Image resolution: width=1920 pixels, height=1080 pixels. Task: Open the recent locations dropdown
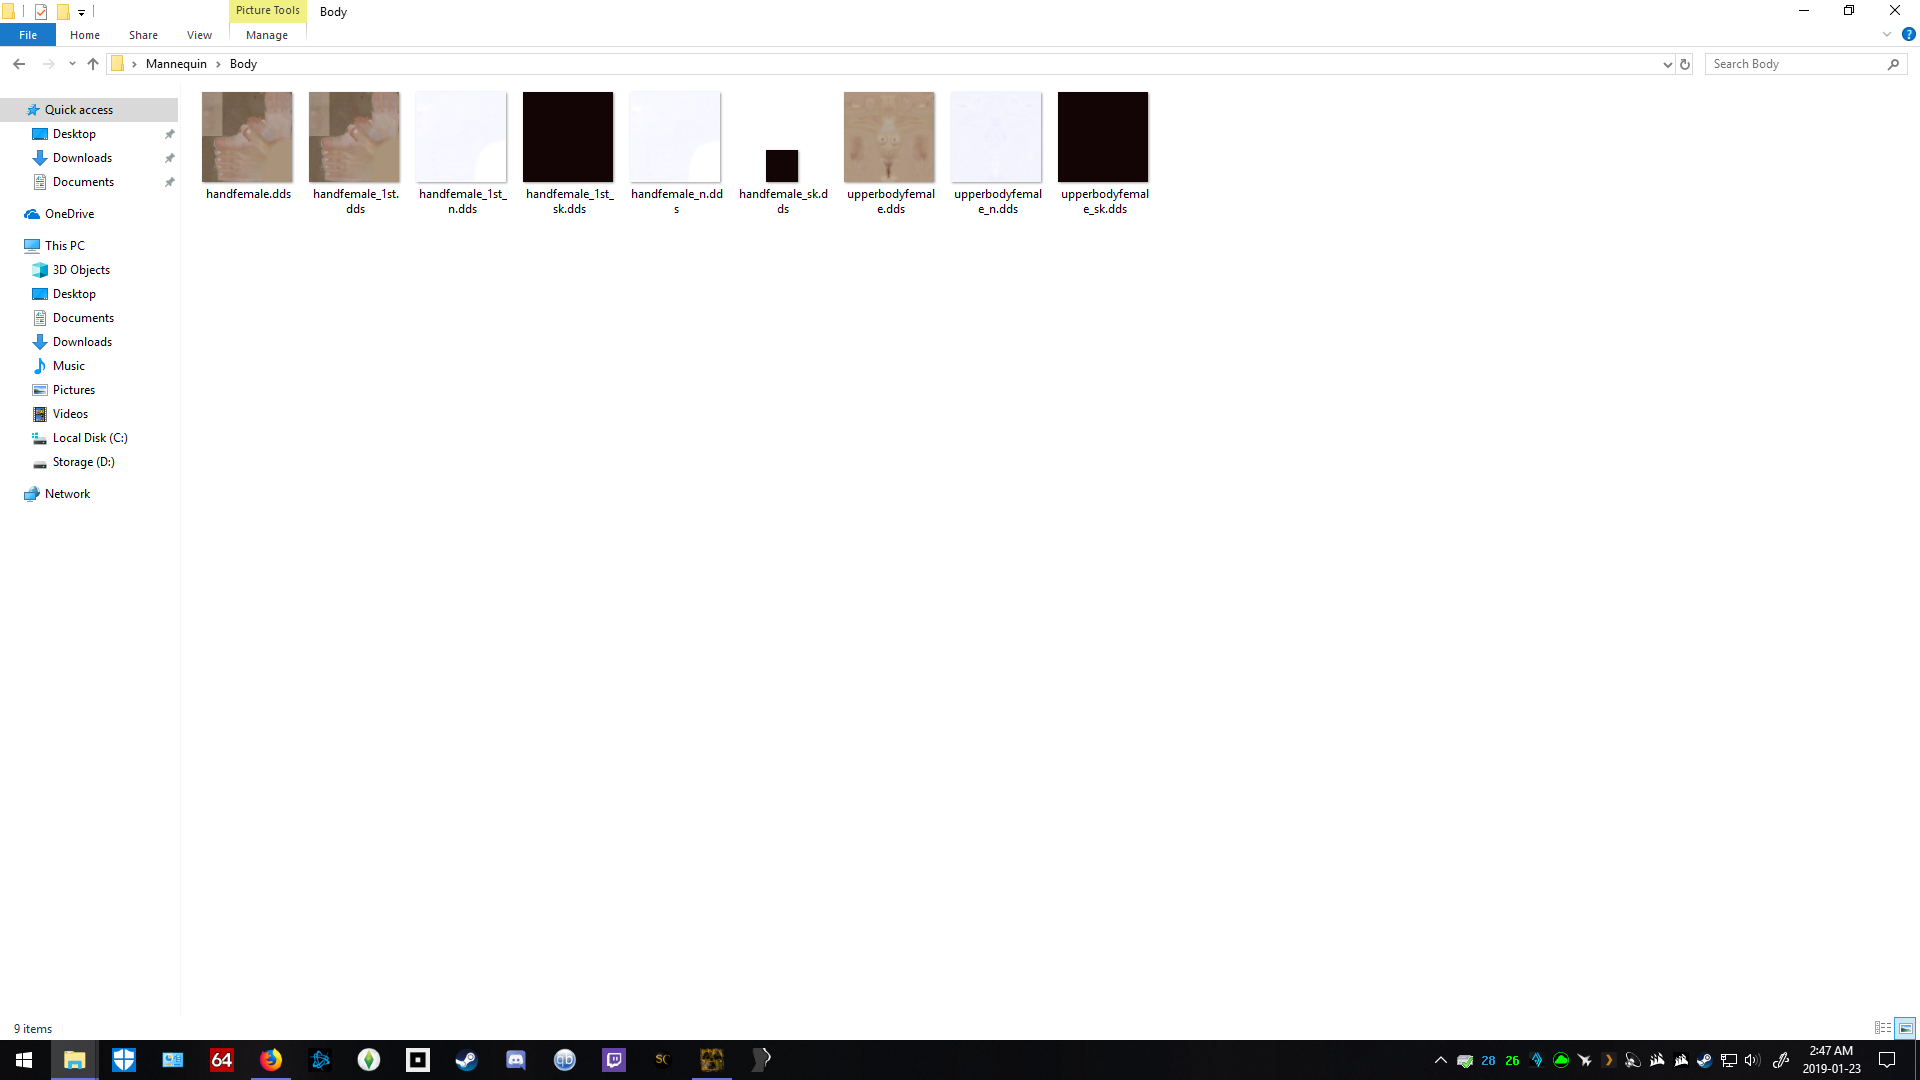pos(72,64)
